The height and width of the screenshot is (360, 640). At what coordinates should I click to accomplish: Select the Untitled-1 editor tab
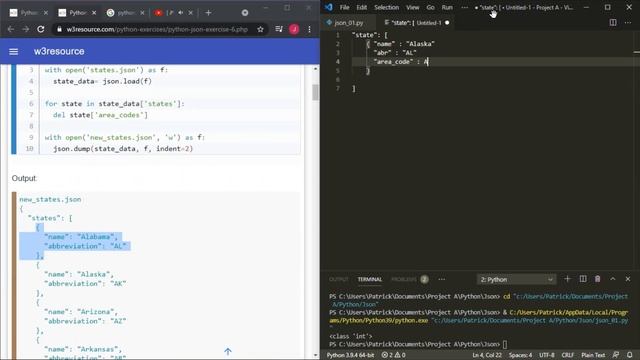(x=416, y=23)
